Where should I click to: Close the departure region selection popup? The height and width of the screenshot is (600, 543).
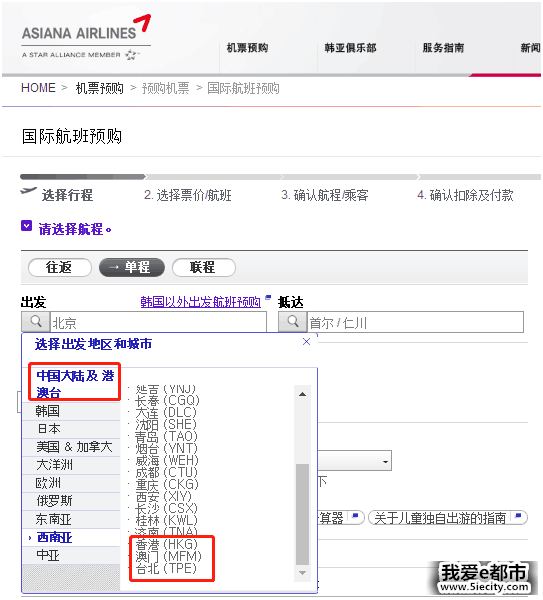pos(306,342)
